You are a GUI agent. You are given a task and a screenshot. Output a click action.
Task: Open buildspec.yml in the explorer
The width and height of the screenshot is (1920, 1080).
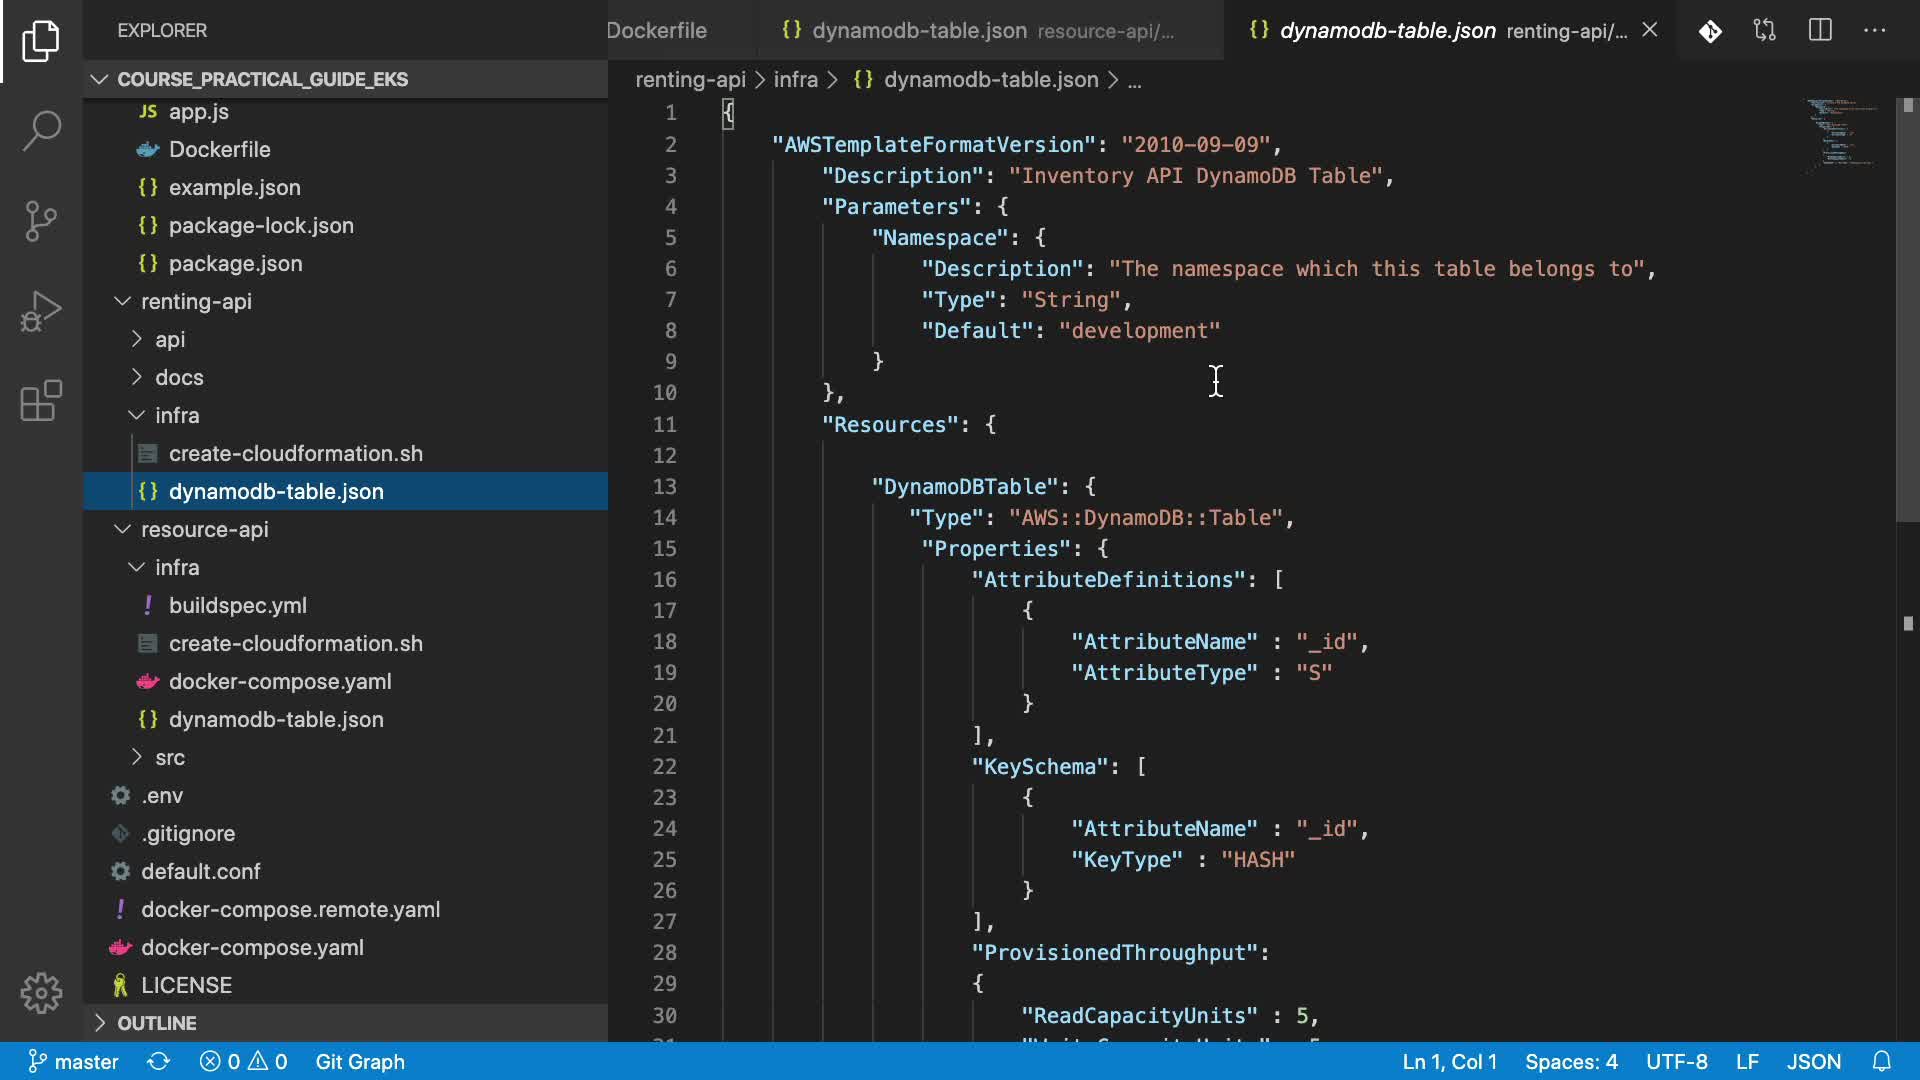click(x=237, y=605)
